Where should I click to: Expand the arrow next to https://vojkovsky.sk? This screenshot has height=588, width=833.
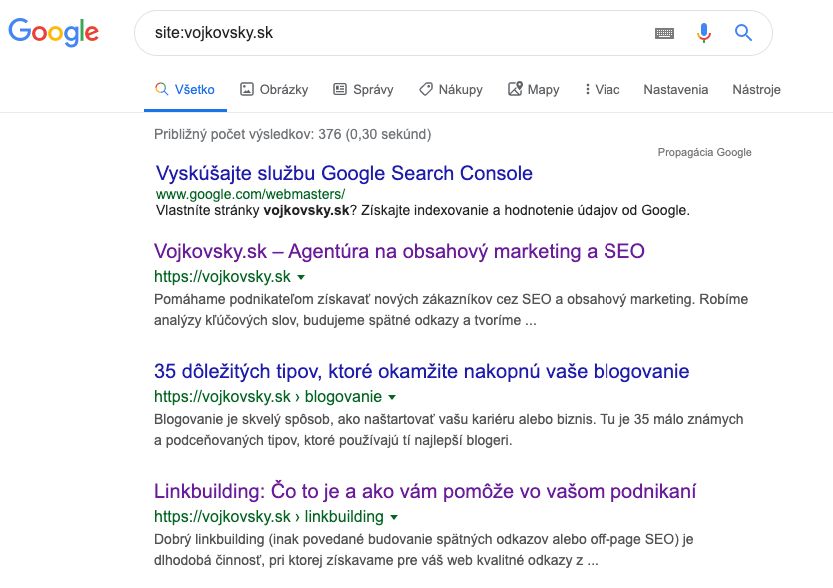click(x=301, y=277)
